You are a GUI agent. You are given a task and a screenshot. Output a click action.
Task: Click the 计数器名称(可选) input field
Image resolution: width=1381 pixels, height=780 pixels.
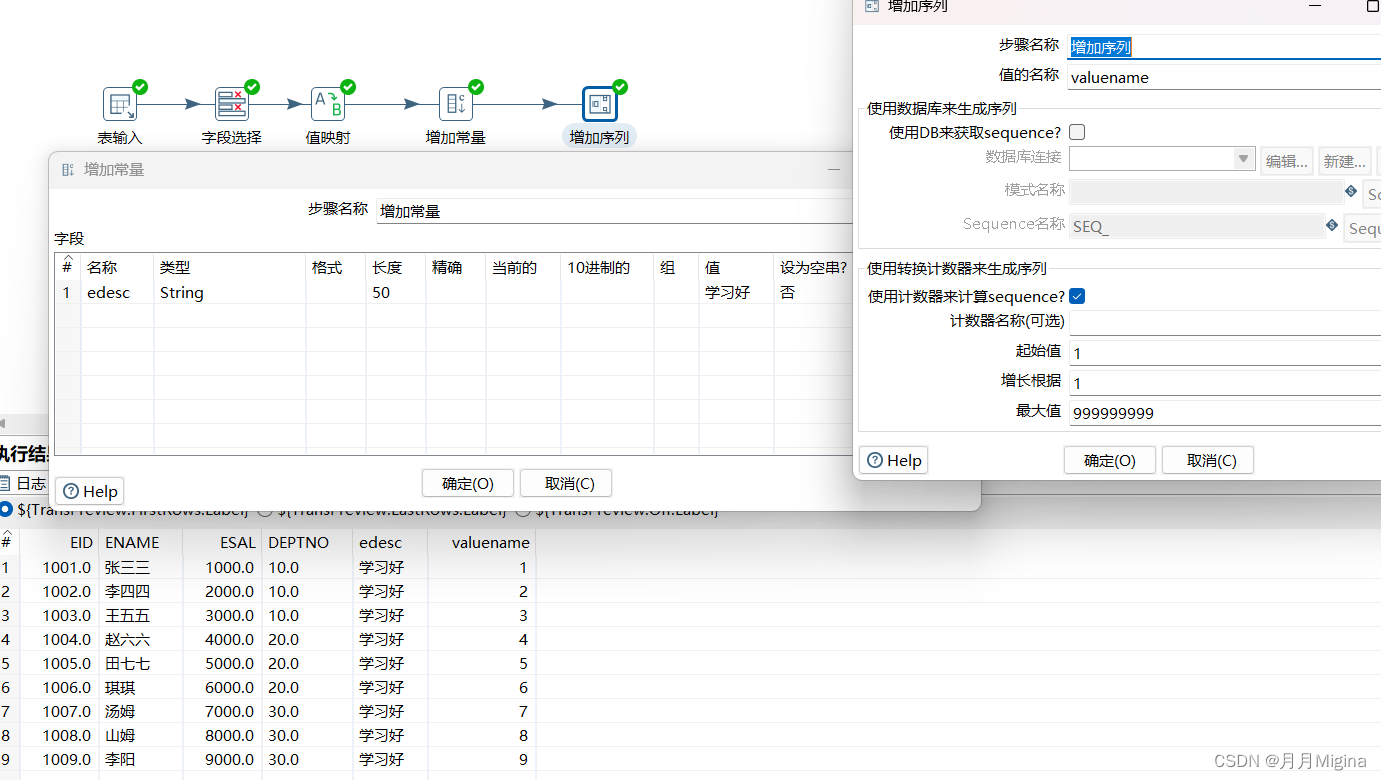(1224, 322)
